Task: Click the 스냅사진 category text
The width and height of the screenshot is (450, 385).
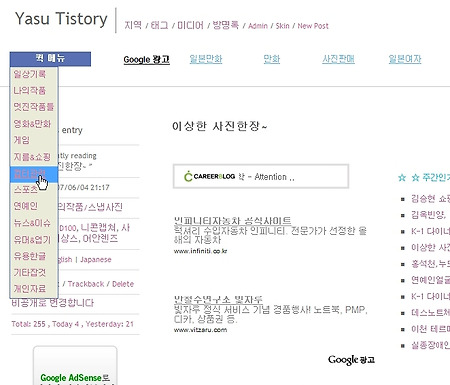Action: click(106, 207)
